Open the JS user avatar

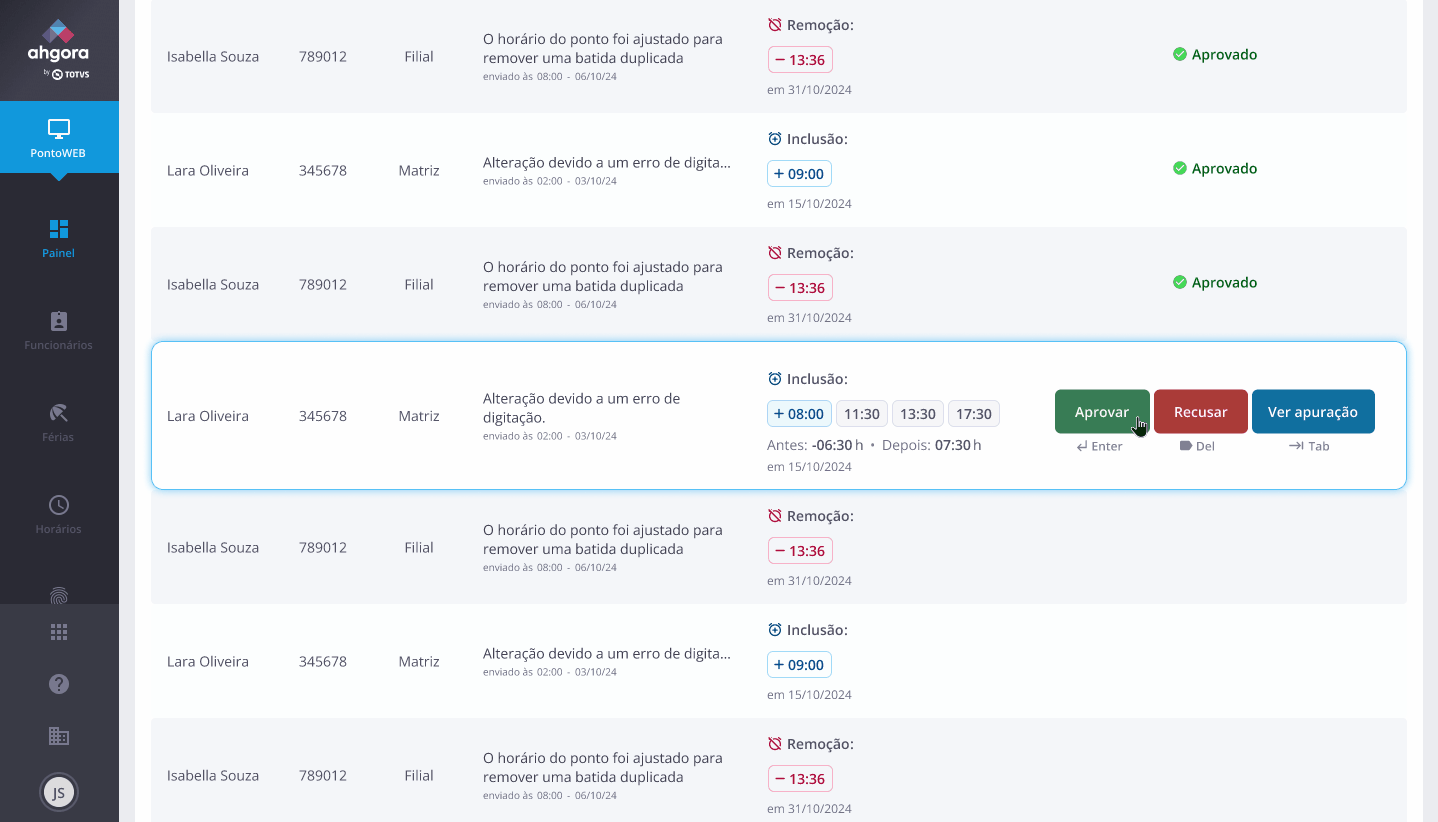pyautogui.click(x=59, y=793)
